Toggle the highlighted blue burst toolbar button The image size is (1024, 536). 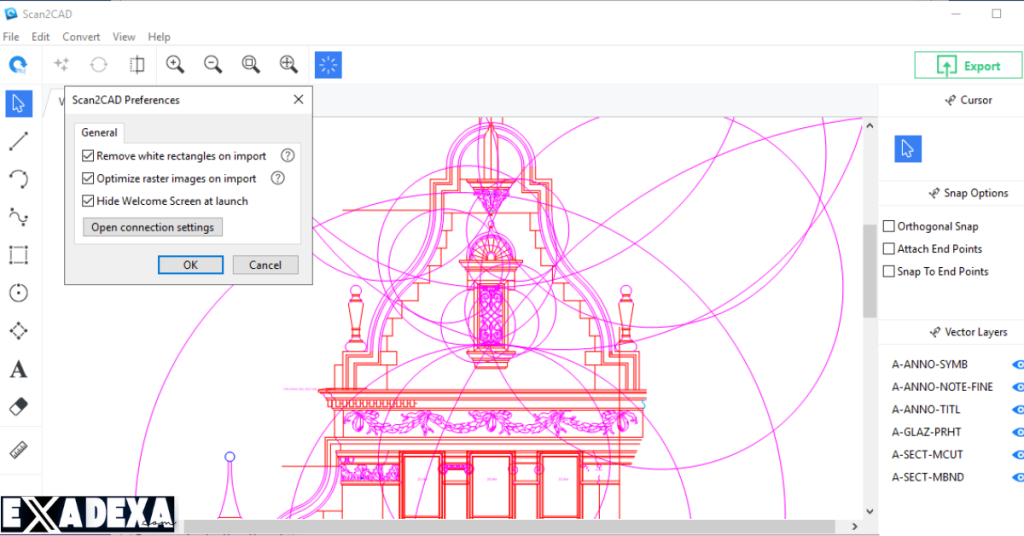pos(328,65)
